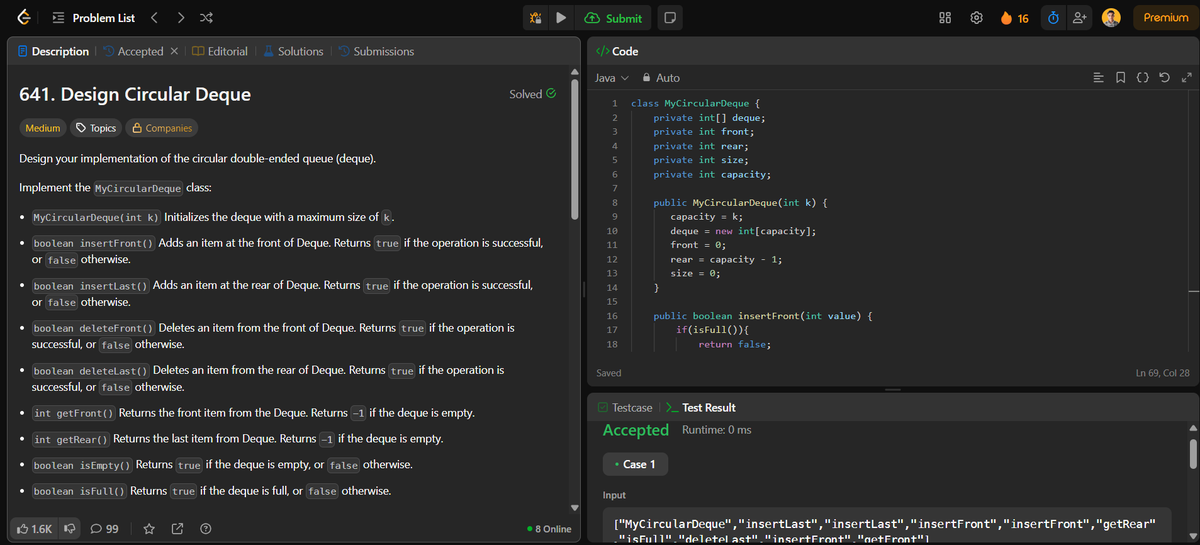Open settings gear icon

click(x=978, y=18)
